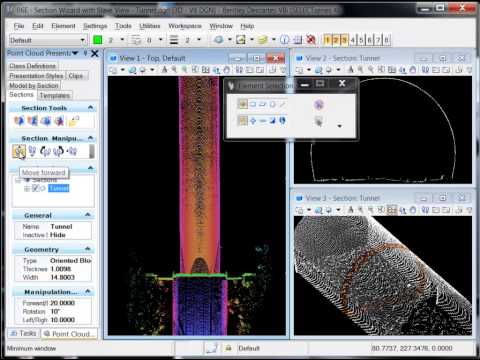The height and width of the screenshot is (360, 480).
Task: Switch to the Templates tab
Action: [x=55, y=96]
